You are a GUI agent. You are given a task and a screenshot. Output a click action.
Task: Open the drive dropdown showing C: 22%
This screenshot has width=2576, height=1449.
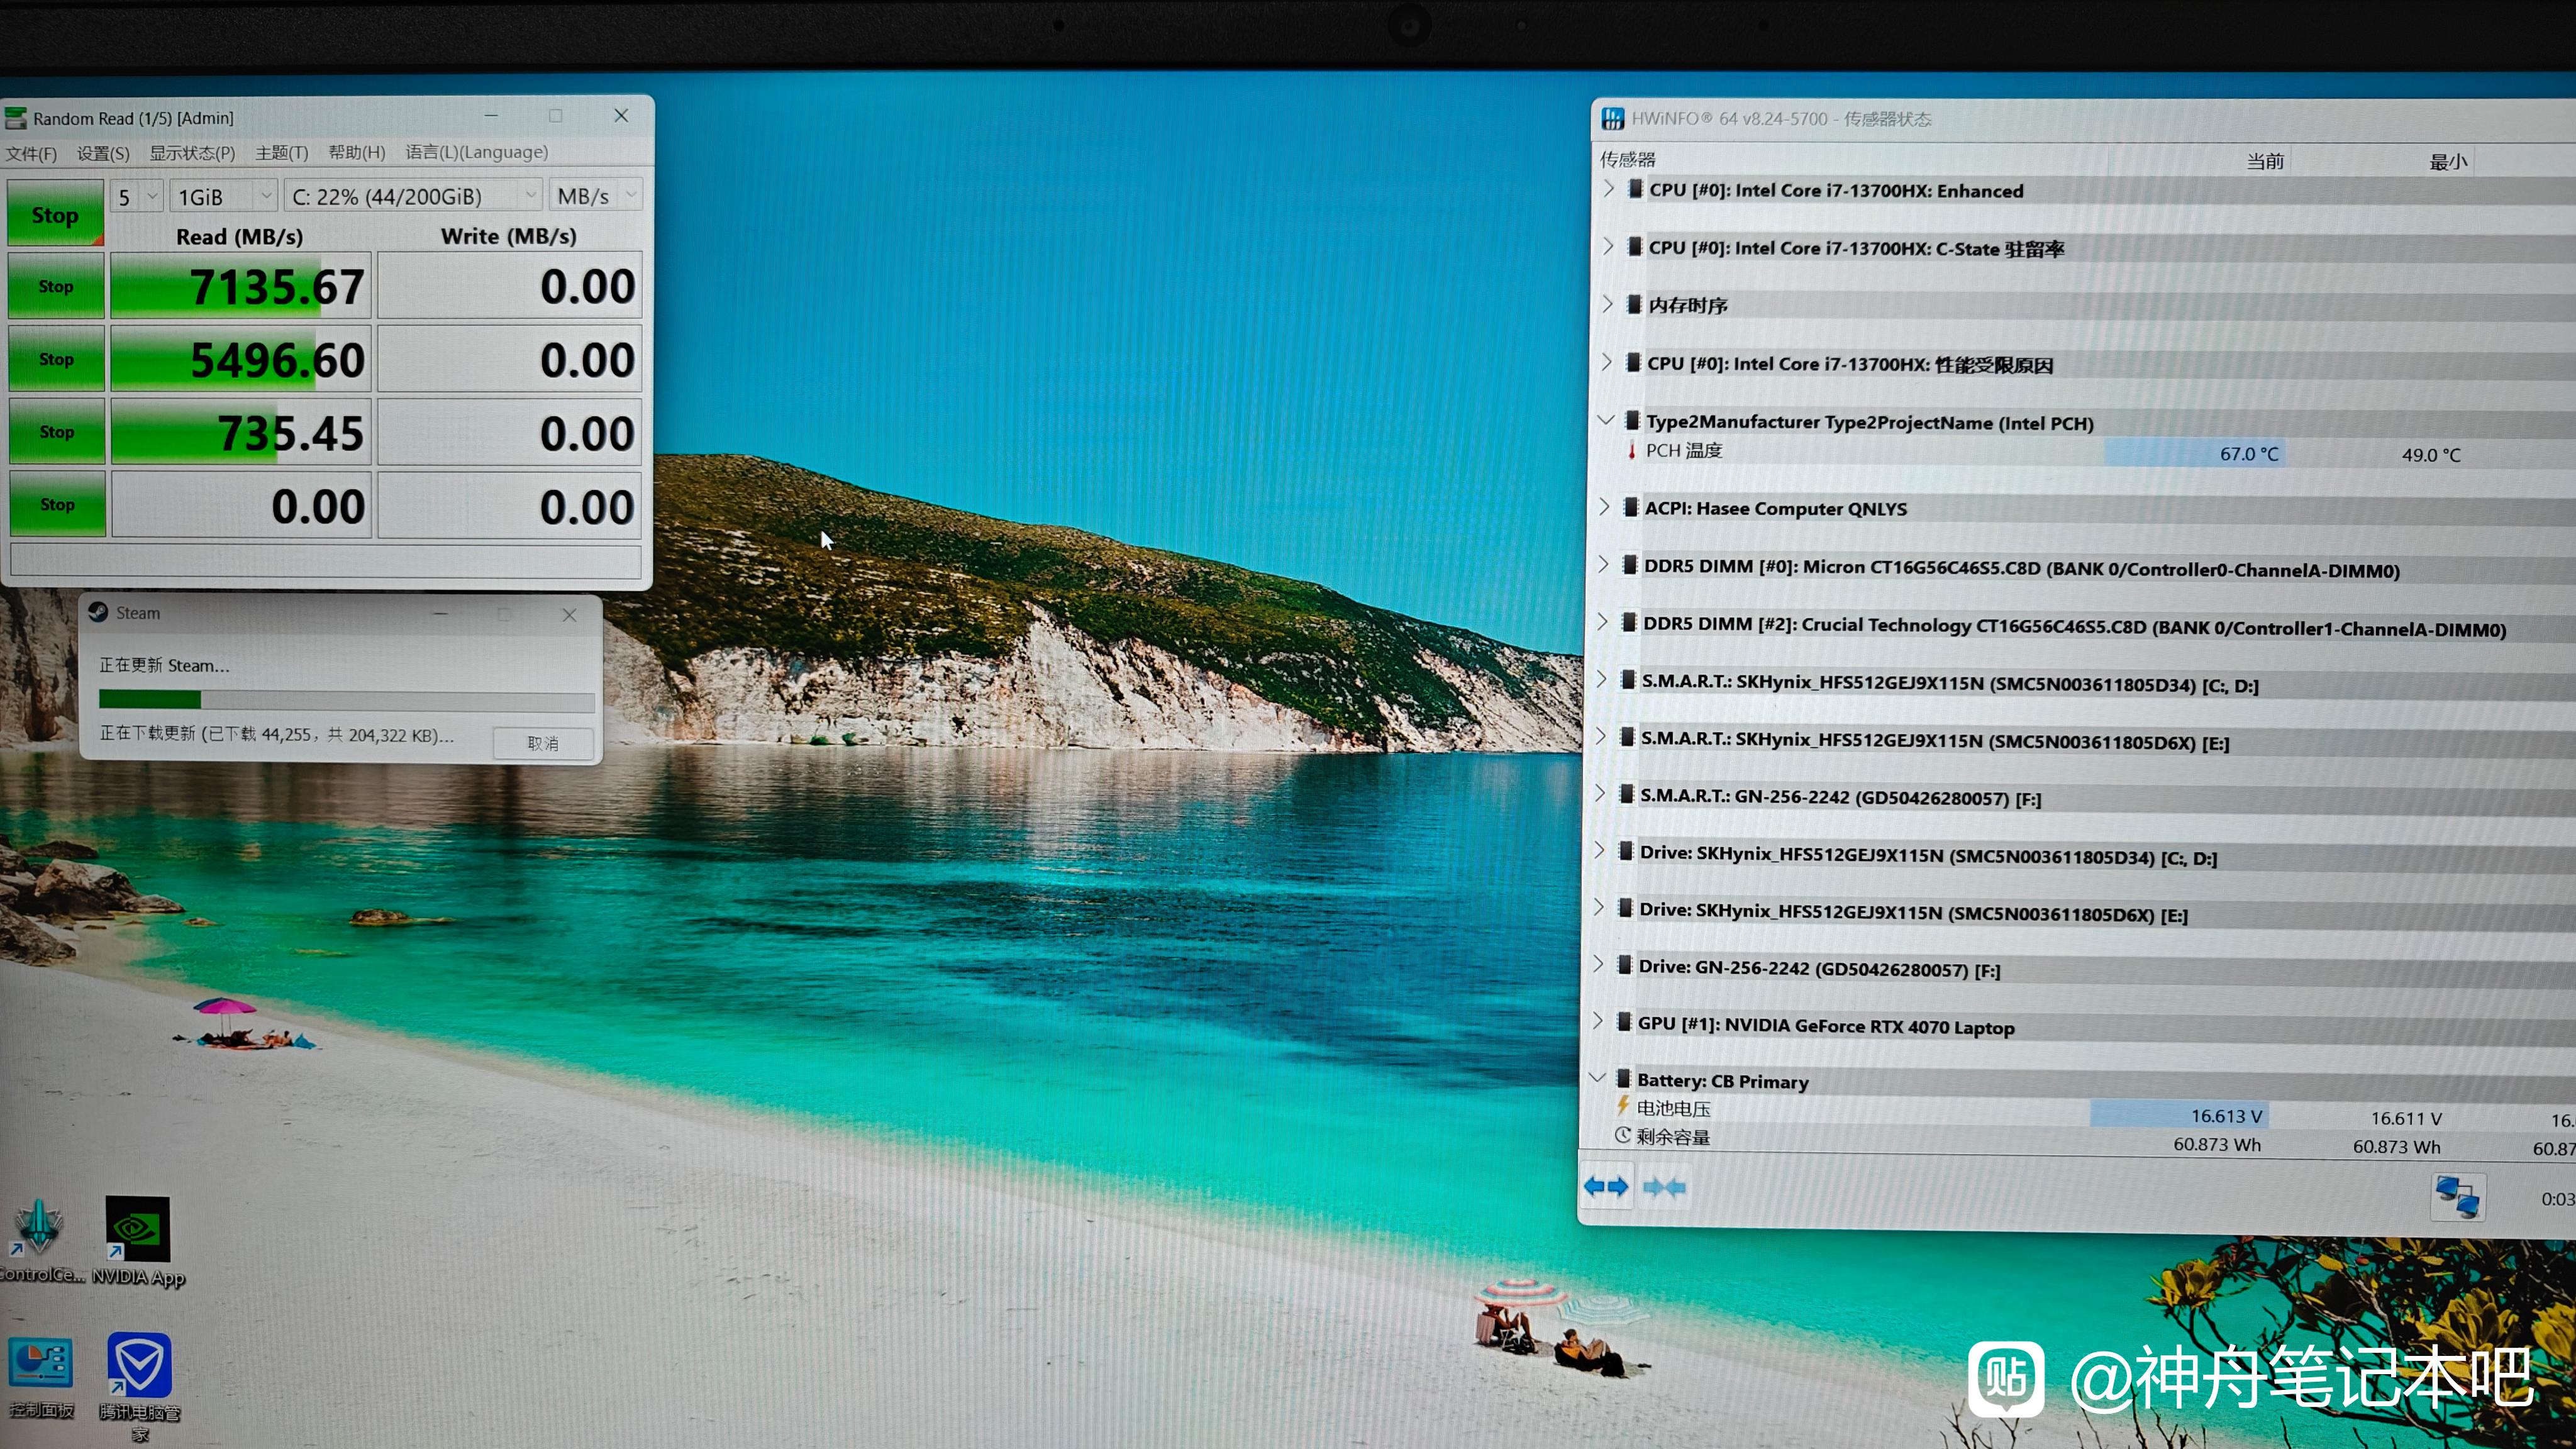(x=413, y=196)
